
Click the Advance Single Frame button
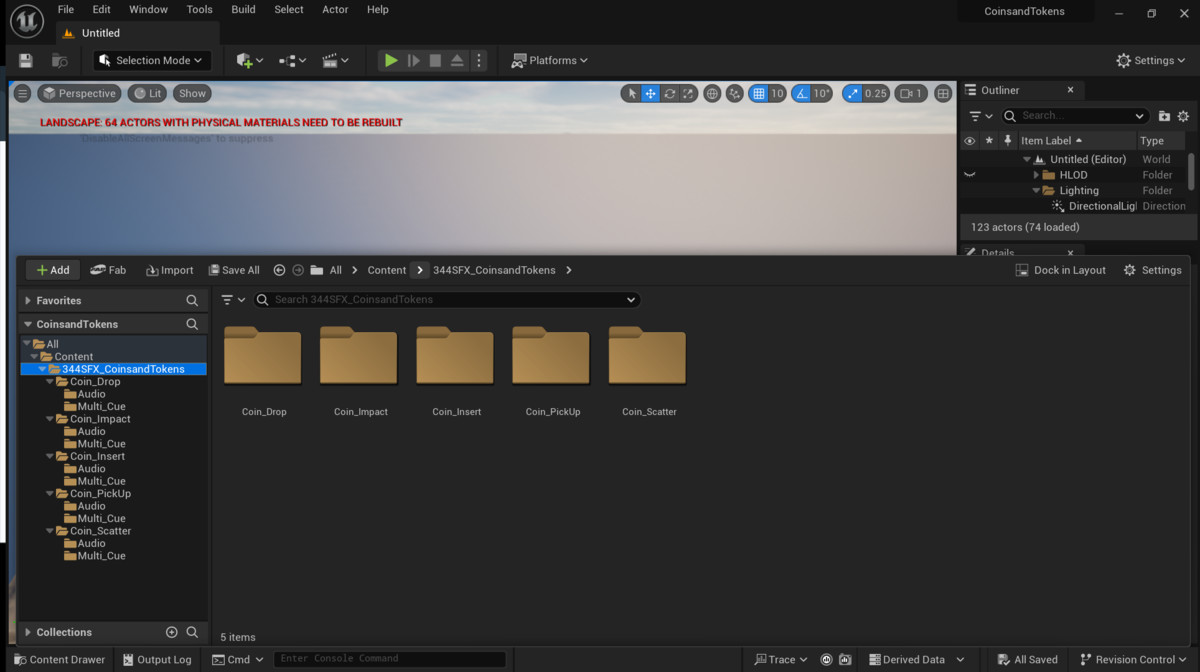413,61
